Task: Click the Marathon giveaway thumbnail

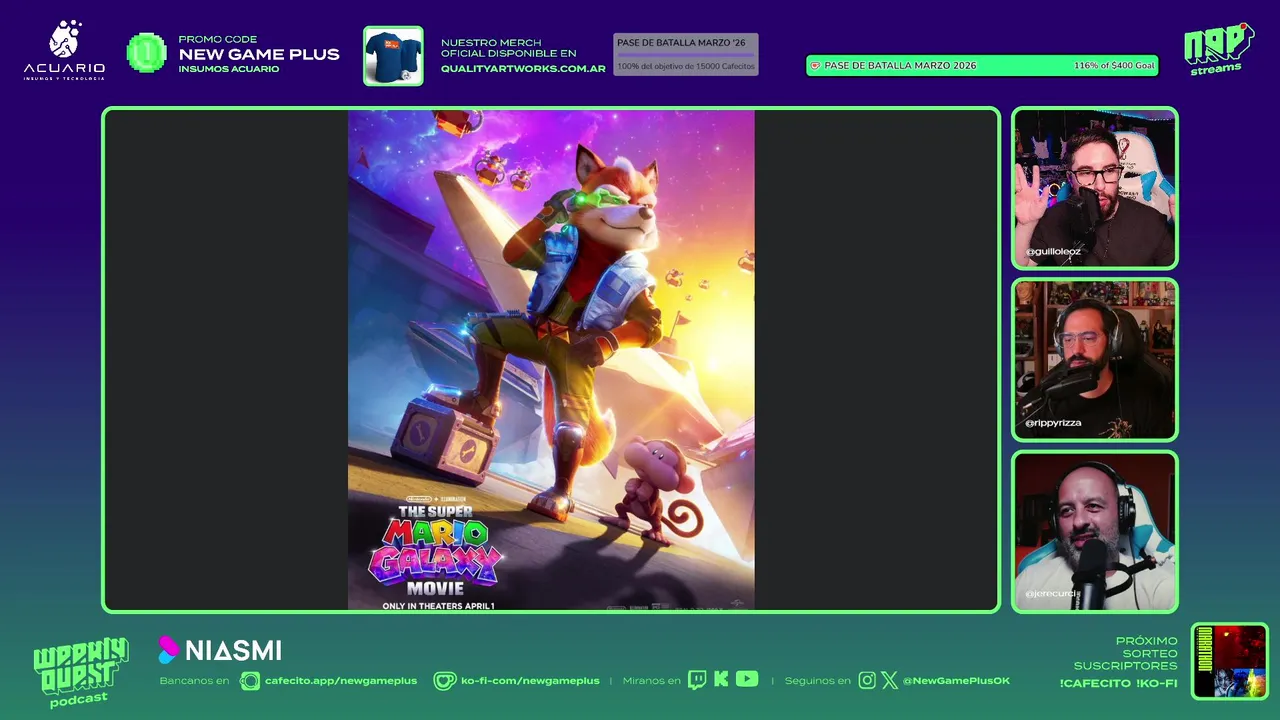Action: [1230, 661]
